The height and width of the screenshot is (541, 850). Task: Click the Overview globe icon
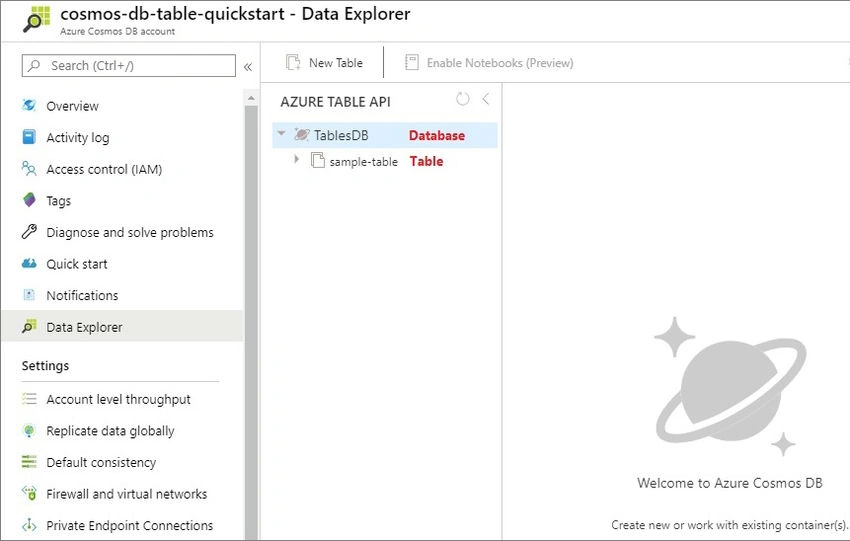tap(29, 105)
